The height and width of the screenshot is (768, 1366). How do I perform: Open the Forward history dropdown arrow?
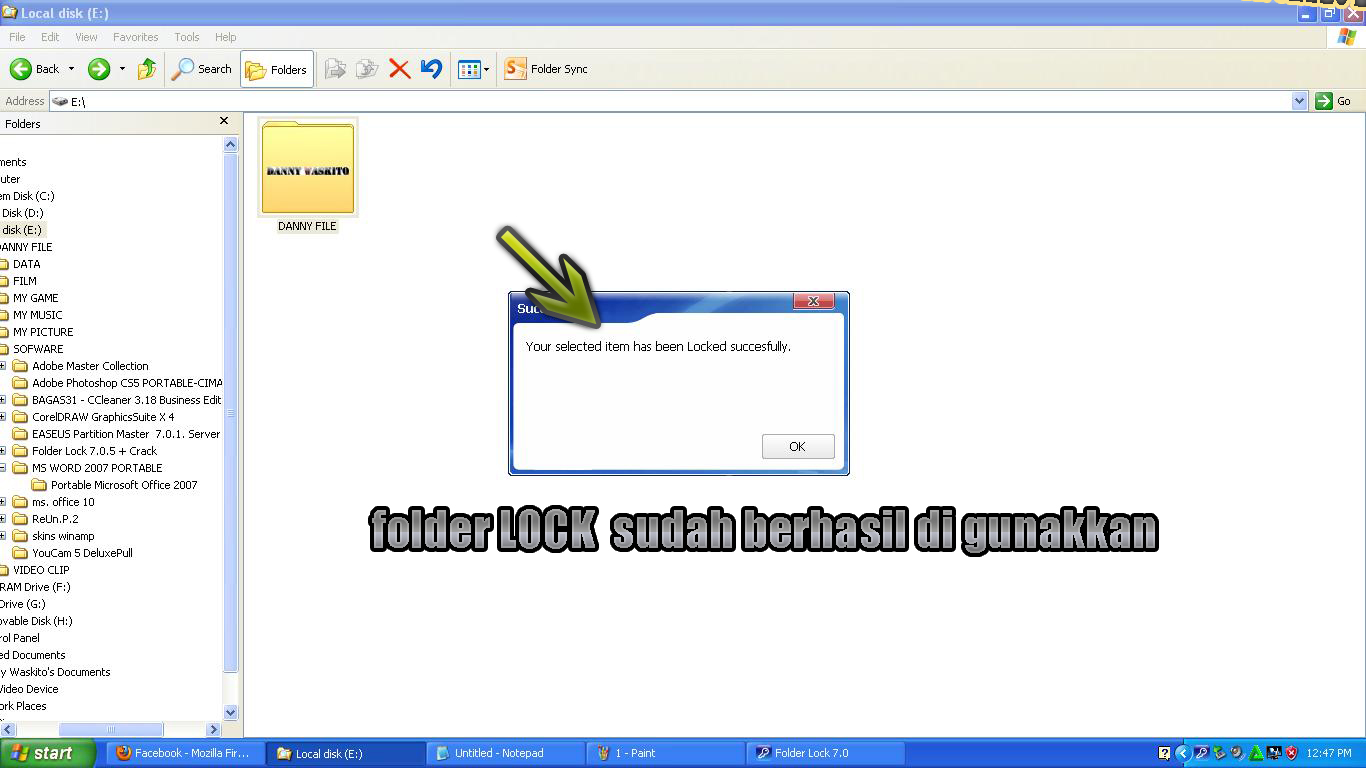[122, 69]
